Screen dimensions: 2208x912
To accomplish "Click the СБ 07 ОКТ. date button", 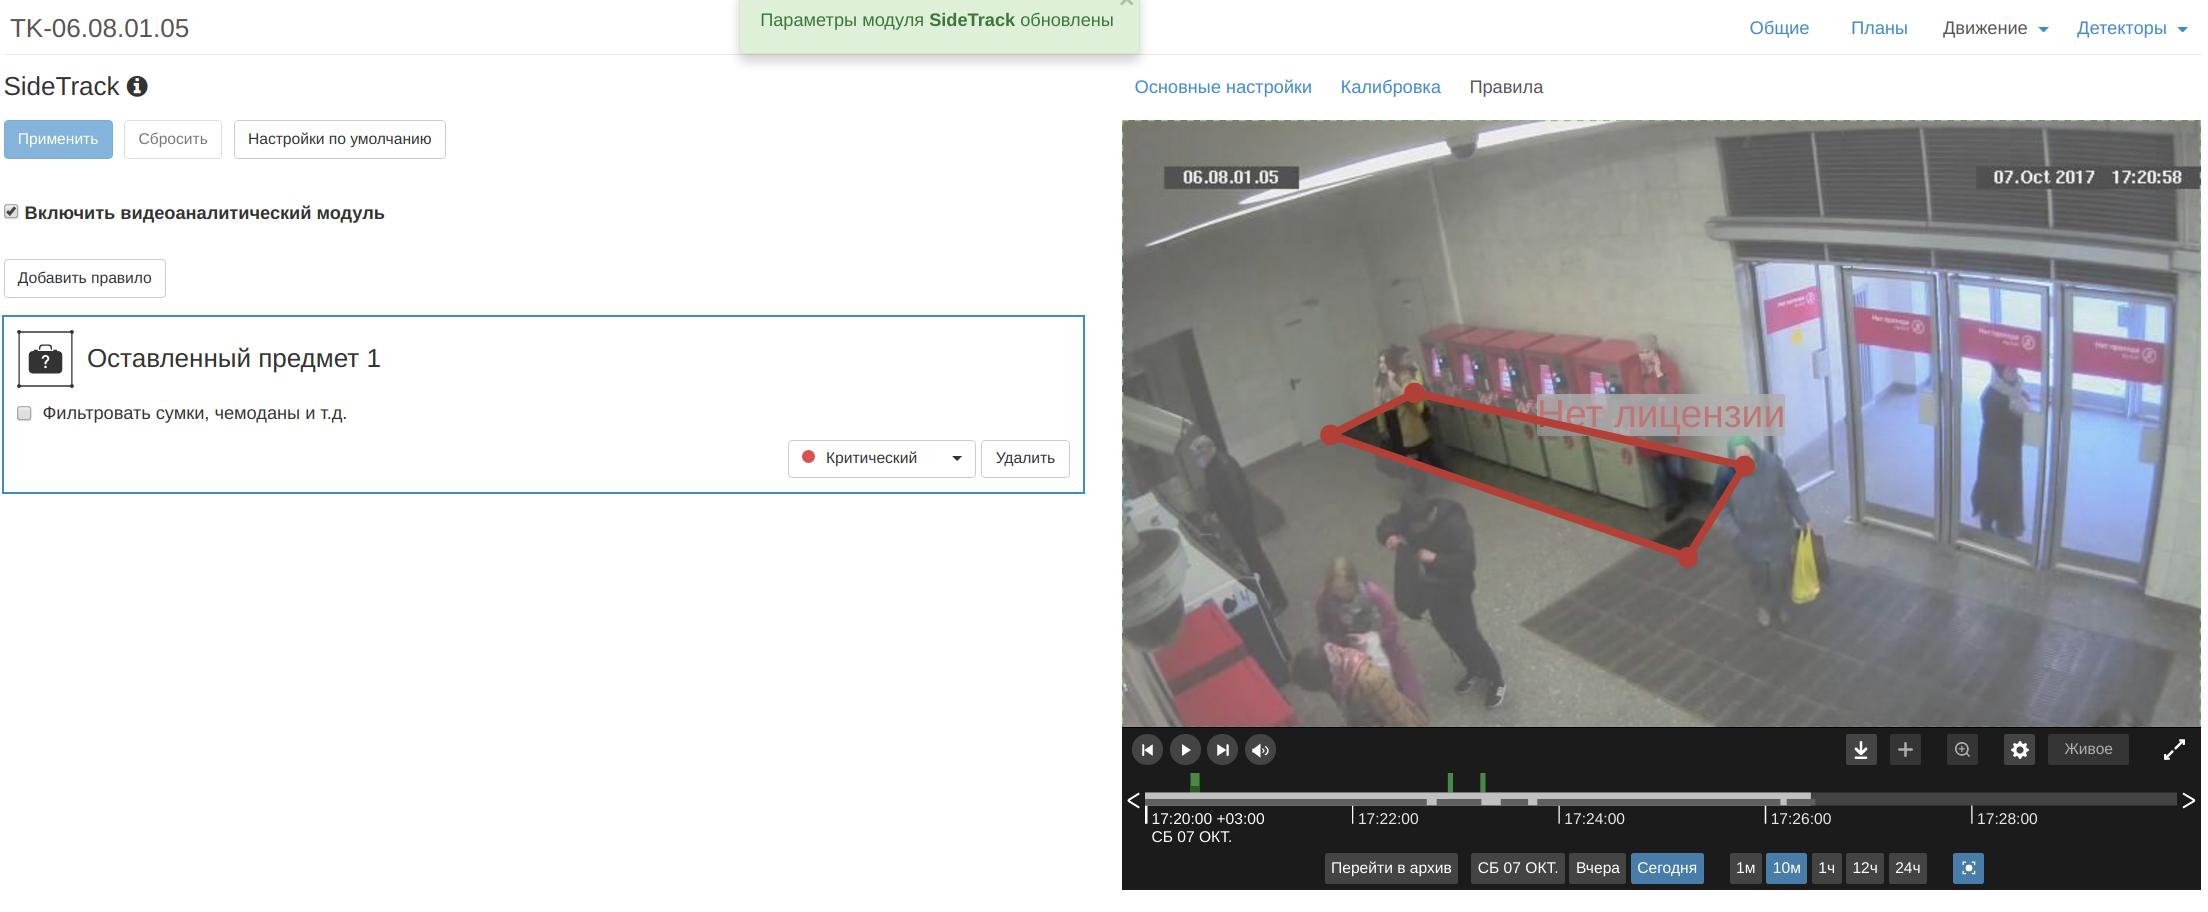I will (1517, 868).
